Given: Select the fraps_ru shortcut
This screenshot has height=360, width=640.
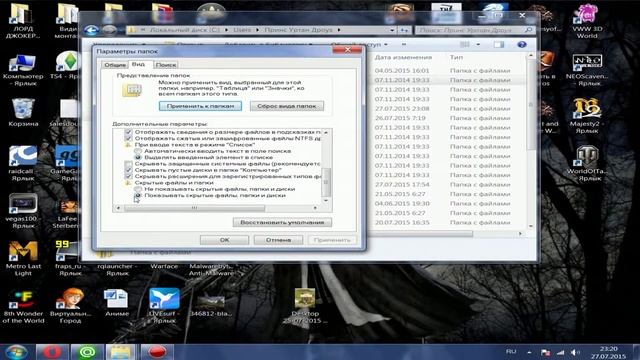Looking at the screenshot, I should point(68,258).
